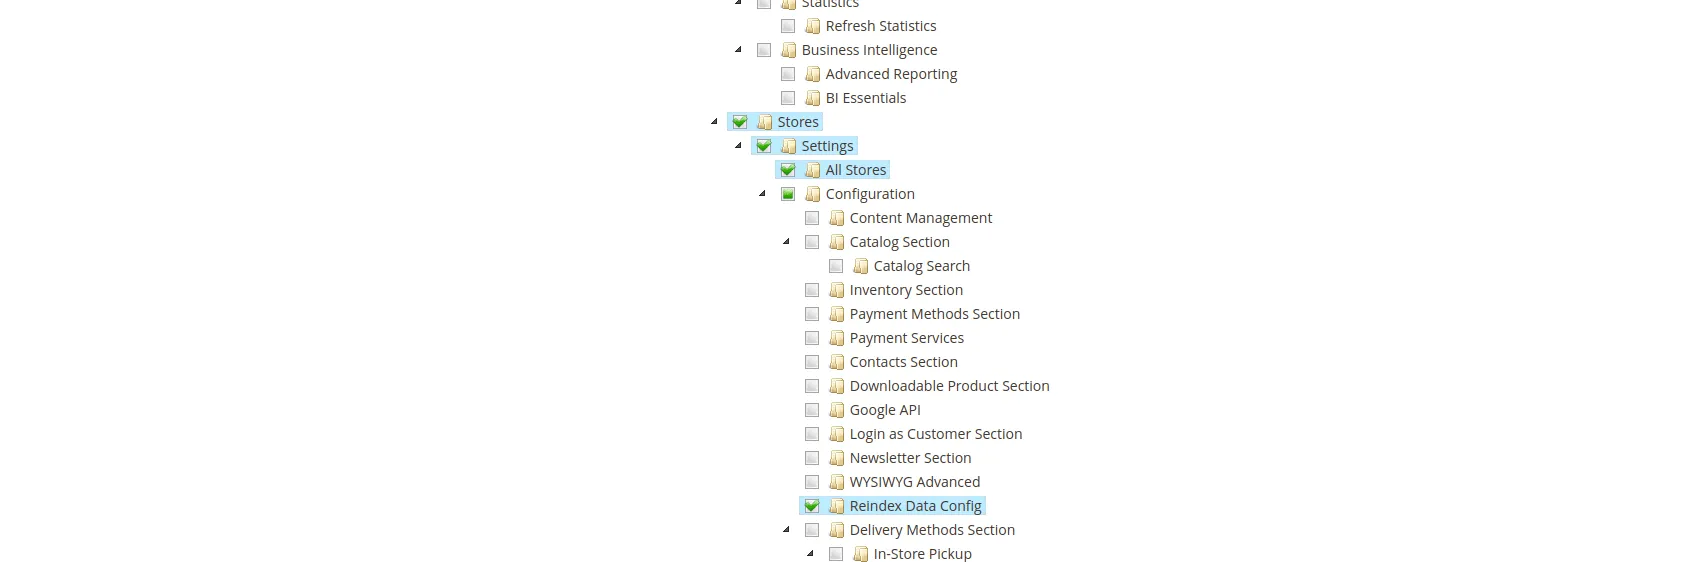Click the Google API folder icon
This screenshot has width=1708, height=562.
[x=837, y=410]
